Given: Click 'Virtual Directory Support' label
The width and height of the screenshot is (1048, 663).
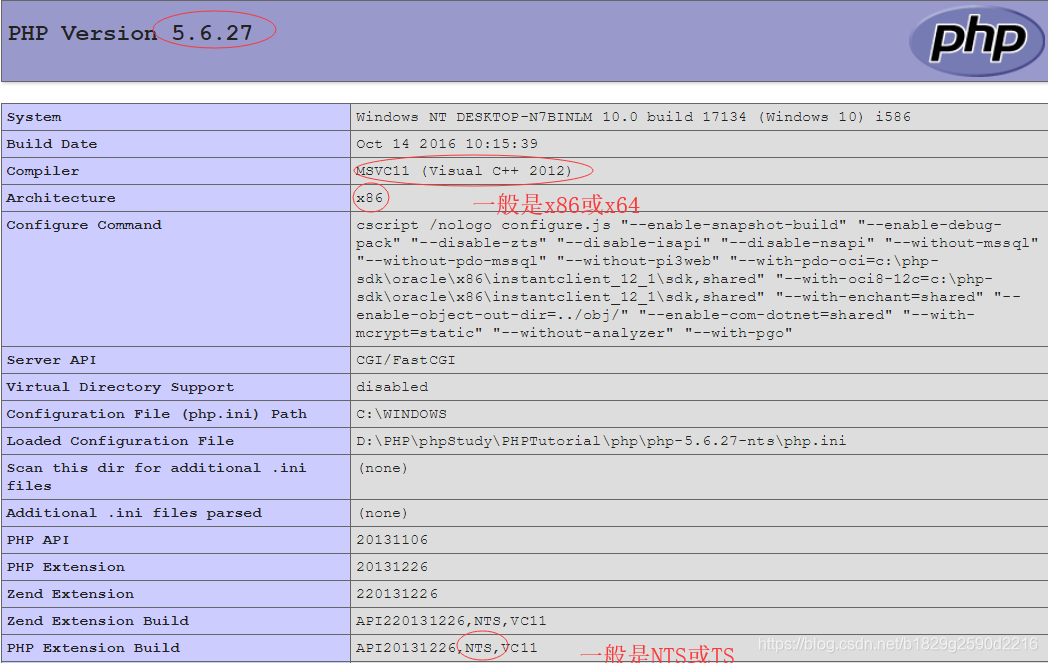Looking at the screenshot, I should [120, 387].
